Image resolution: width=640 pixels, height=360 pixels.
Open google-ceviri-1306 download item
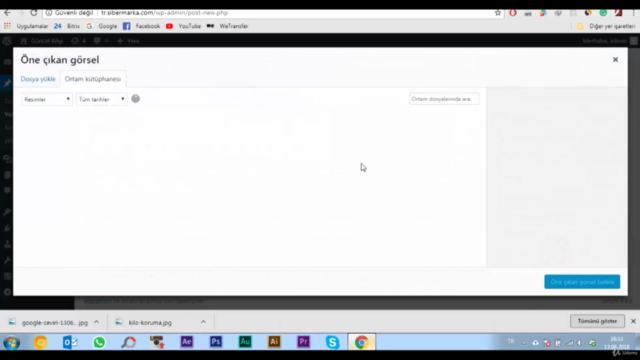pos(49,322)
